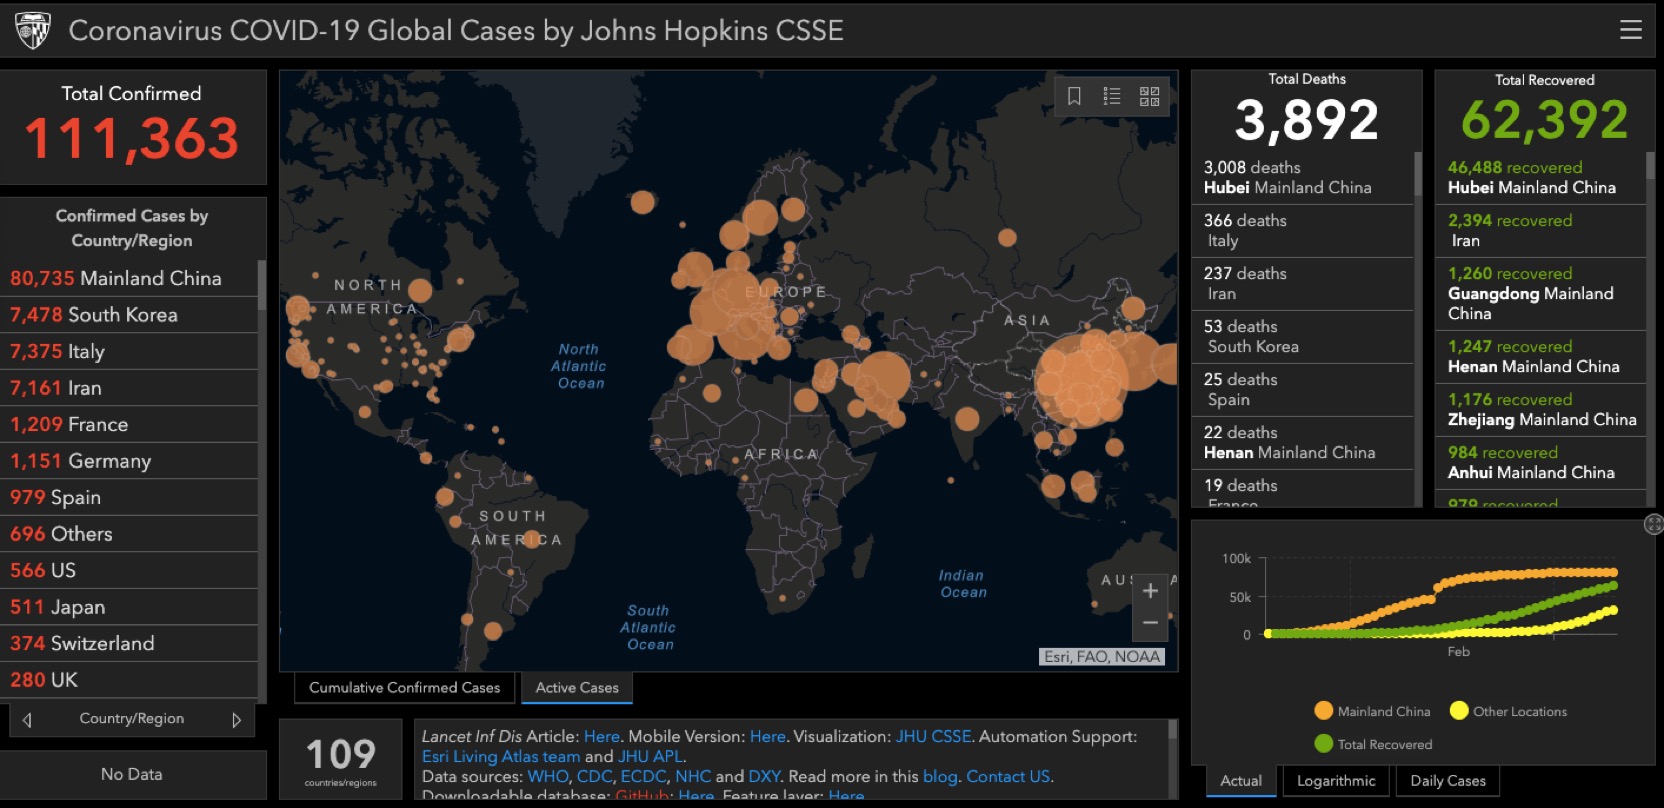The height and width of the screenshot is (808, 1664).
Task: Go to previous Country/Region list page
Action: pos(27,719)
